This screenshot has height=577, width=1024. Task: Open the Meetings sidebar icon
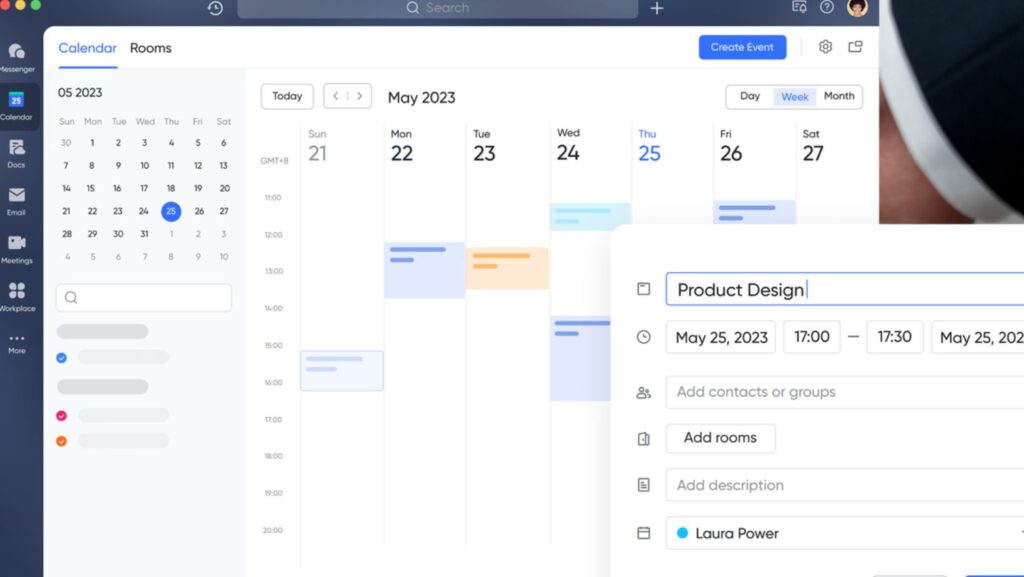click(x=17, y=245)
